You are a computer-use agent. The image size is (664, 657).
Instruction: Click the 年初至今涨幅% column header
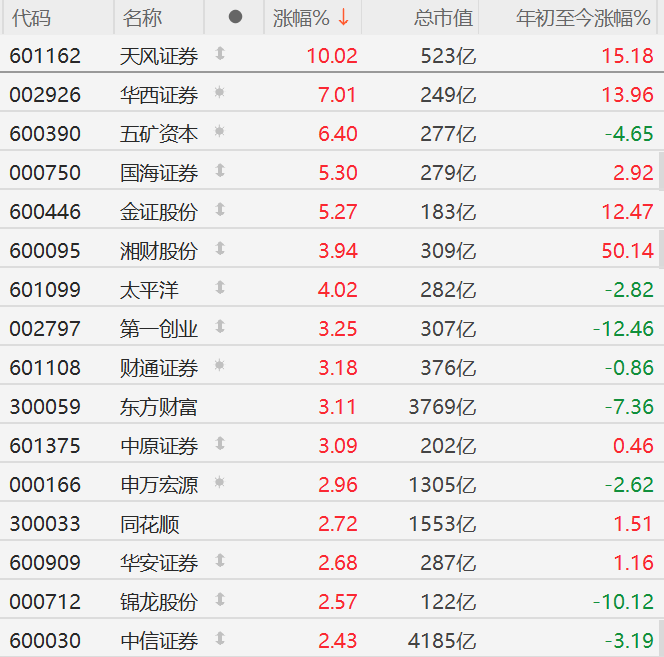pos(583,18)
